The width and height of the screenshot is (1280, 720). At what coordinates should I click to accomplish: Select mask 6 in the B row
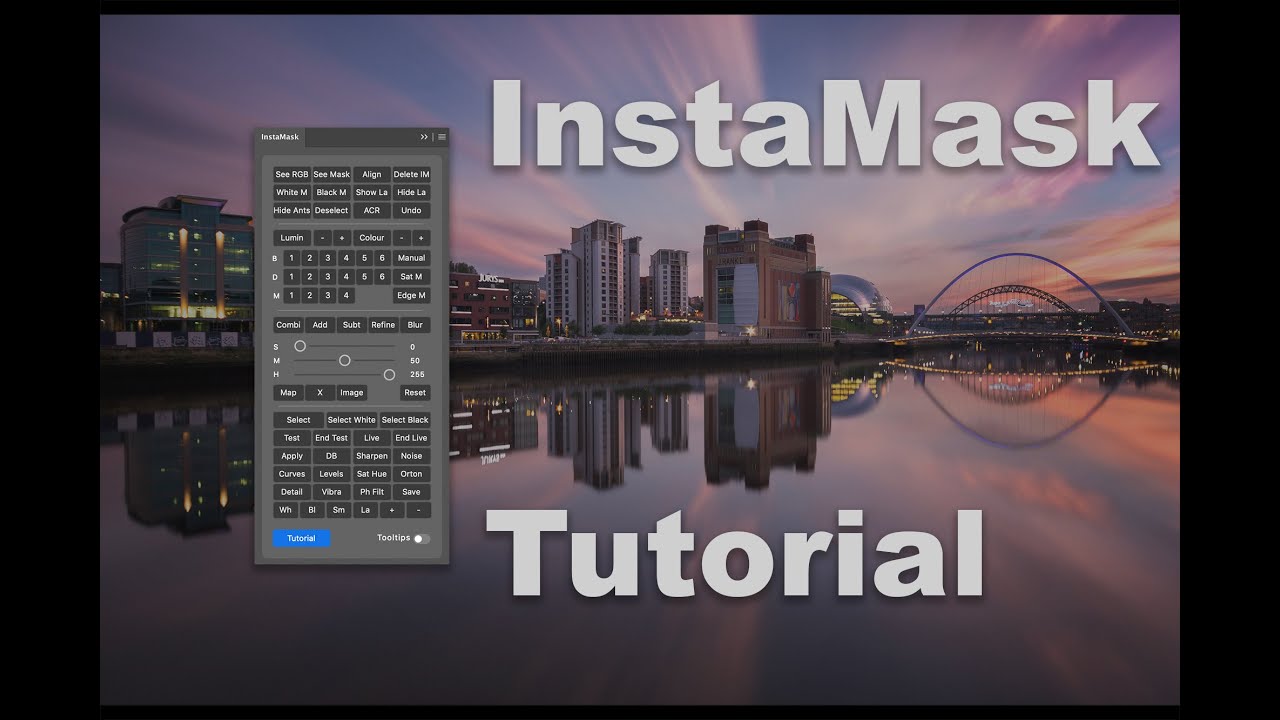coord(382,258)
